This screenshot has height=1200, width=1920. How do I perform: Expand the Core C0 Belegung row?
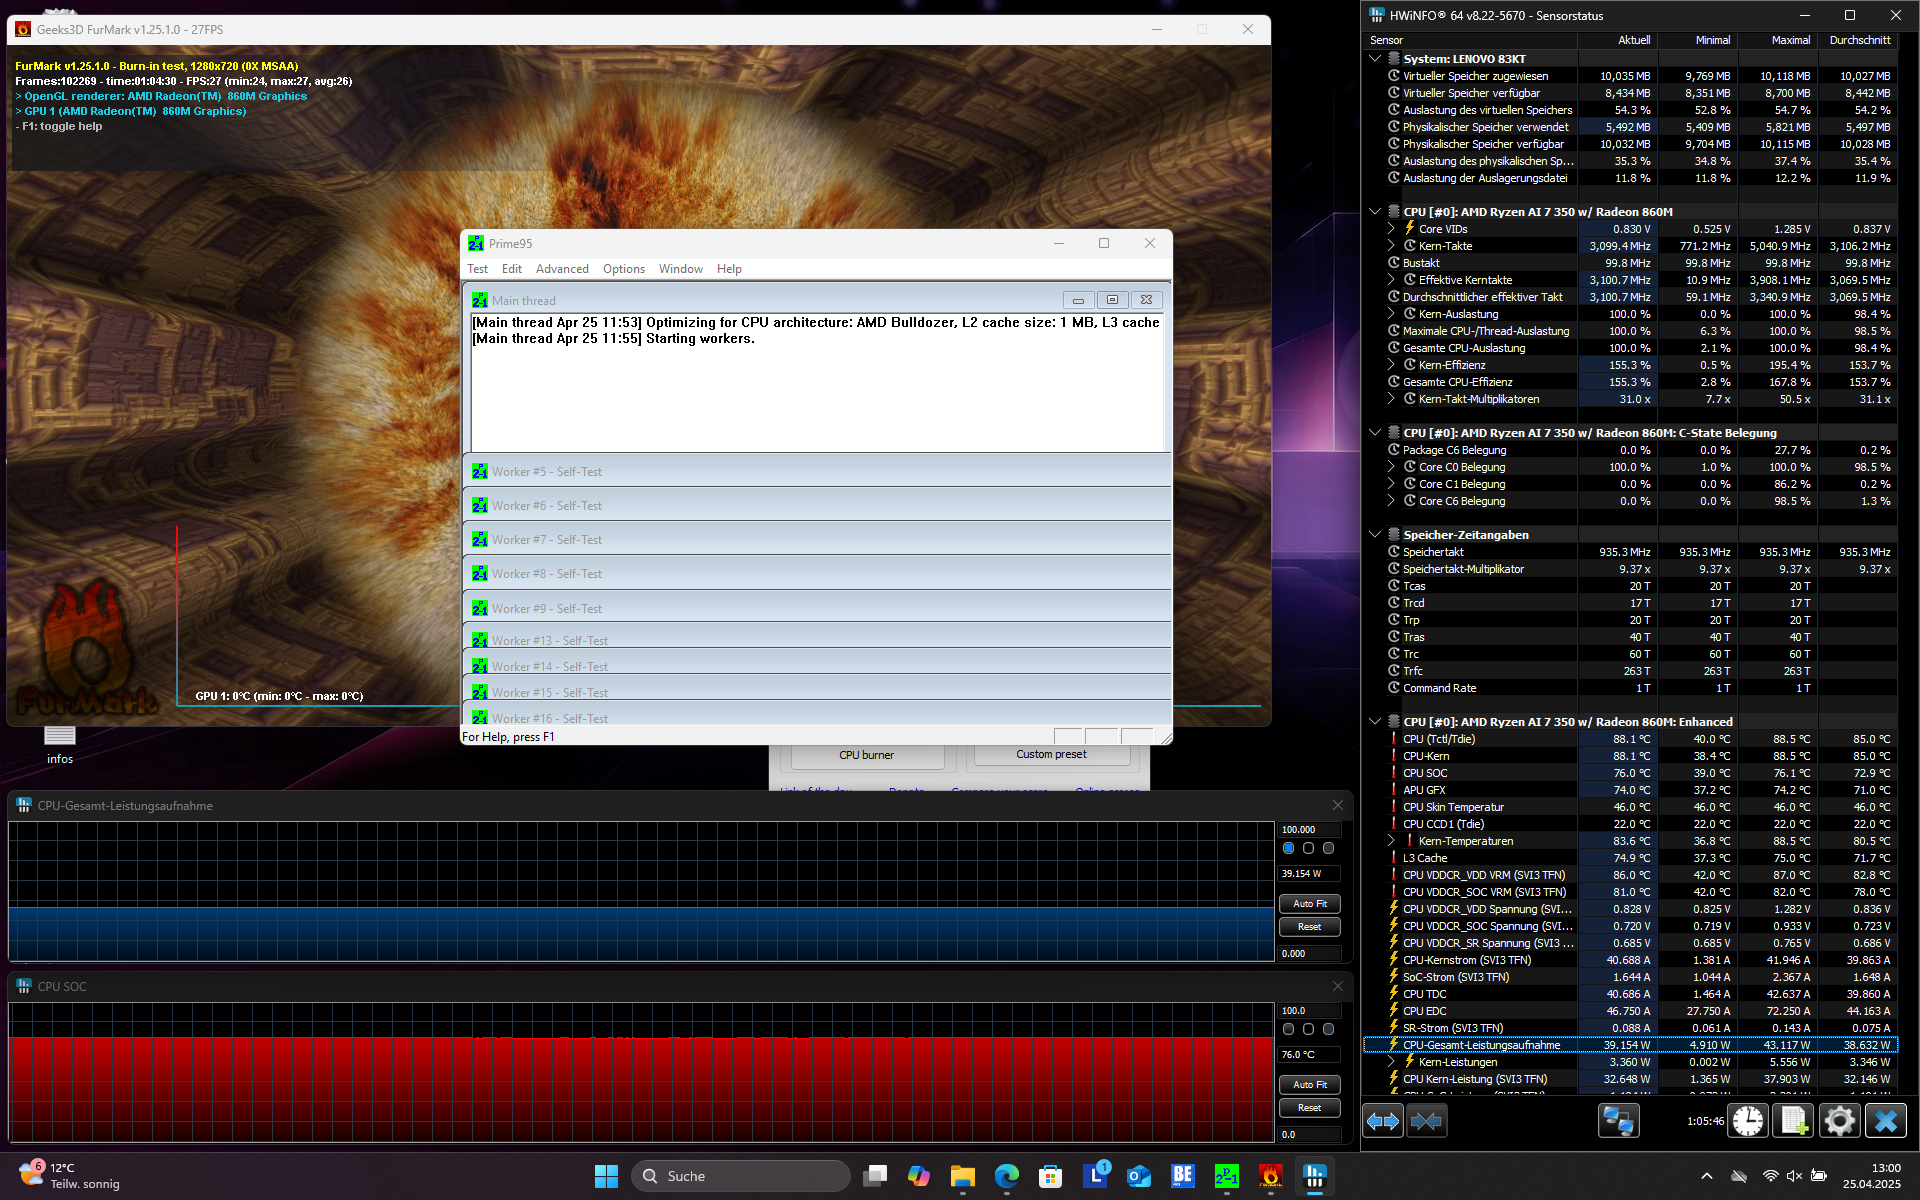(1391, 467)
